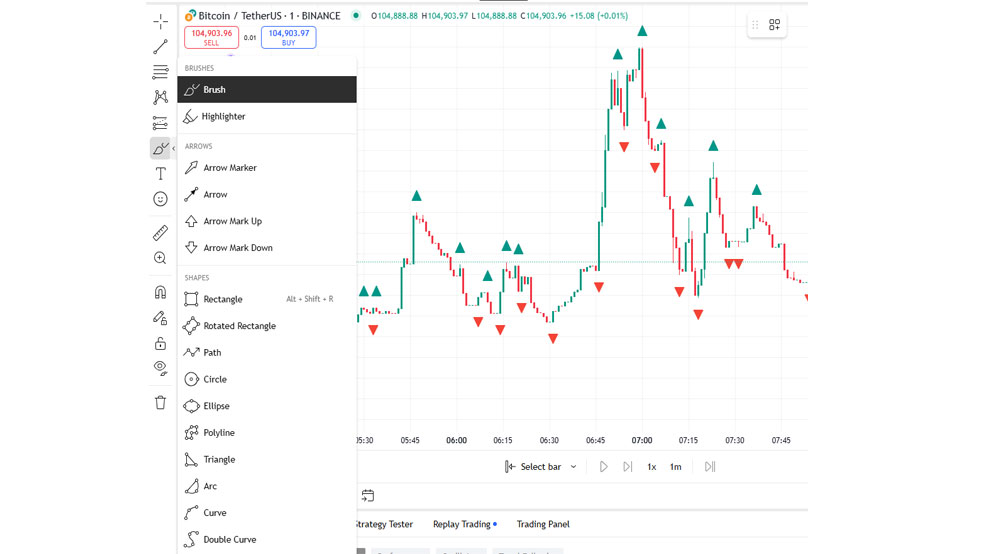Select the Arc shape
This screenshot has height=554, width=984.
tap(267, 486)
